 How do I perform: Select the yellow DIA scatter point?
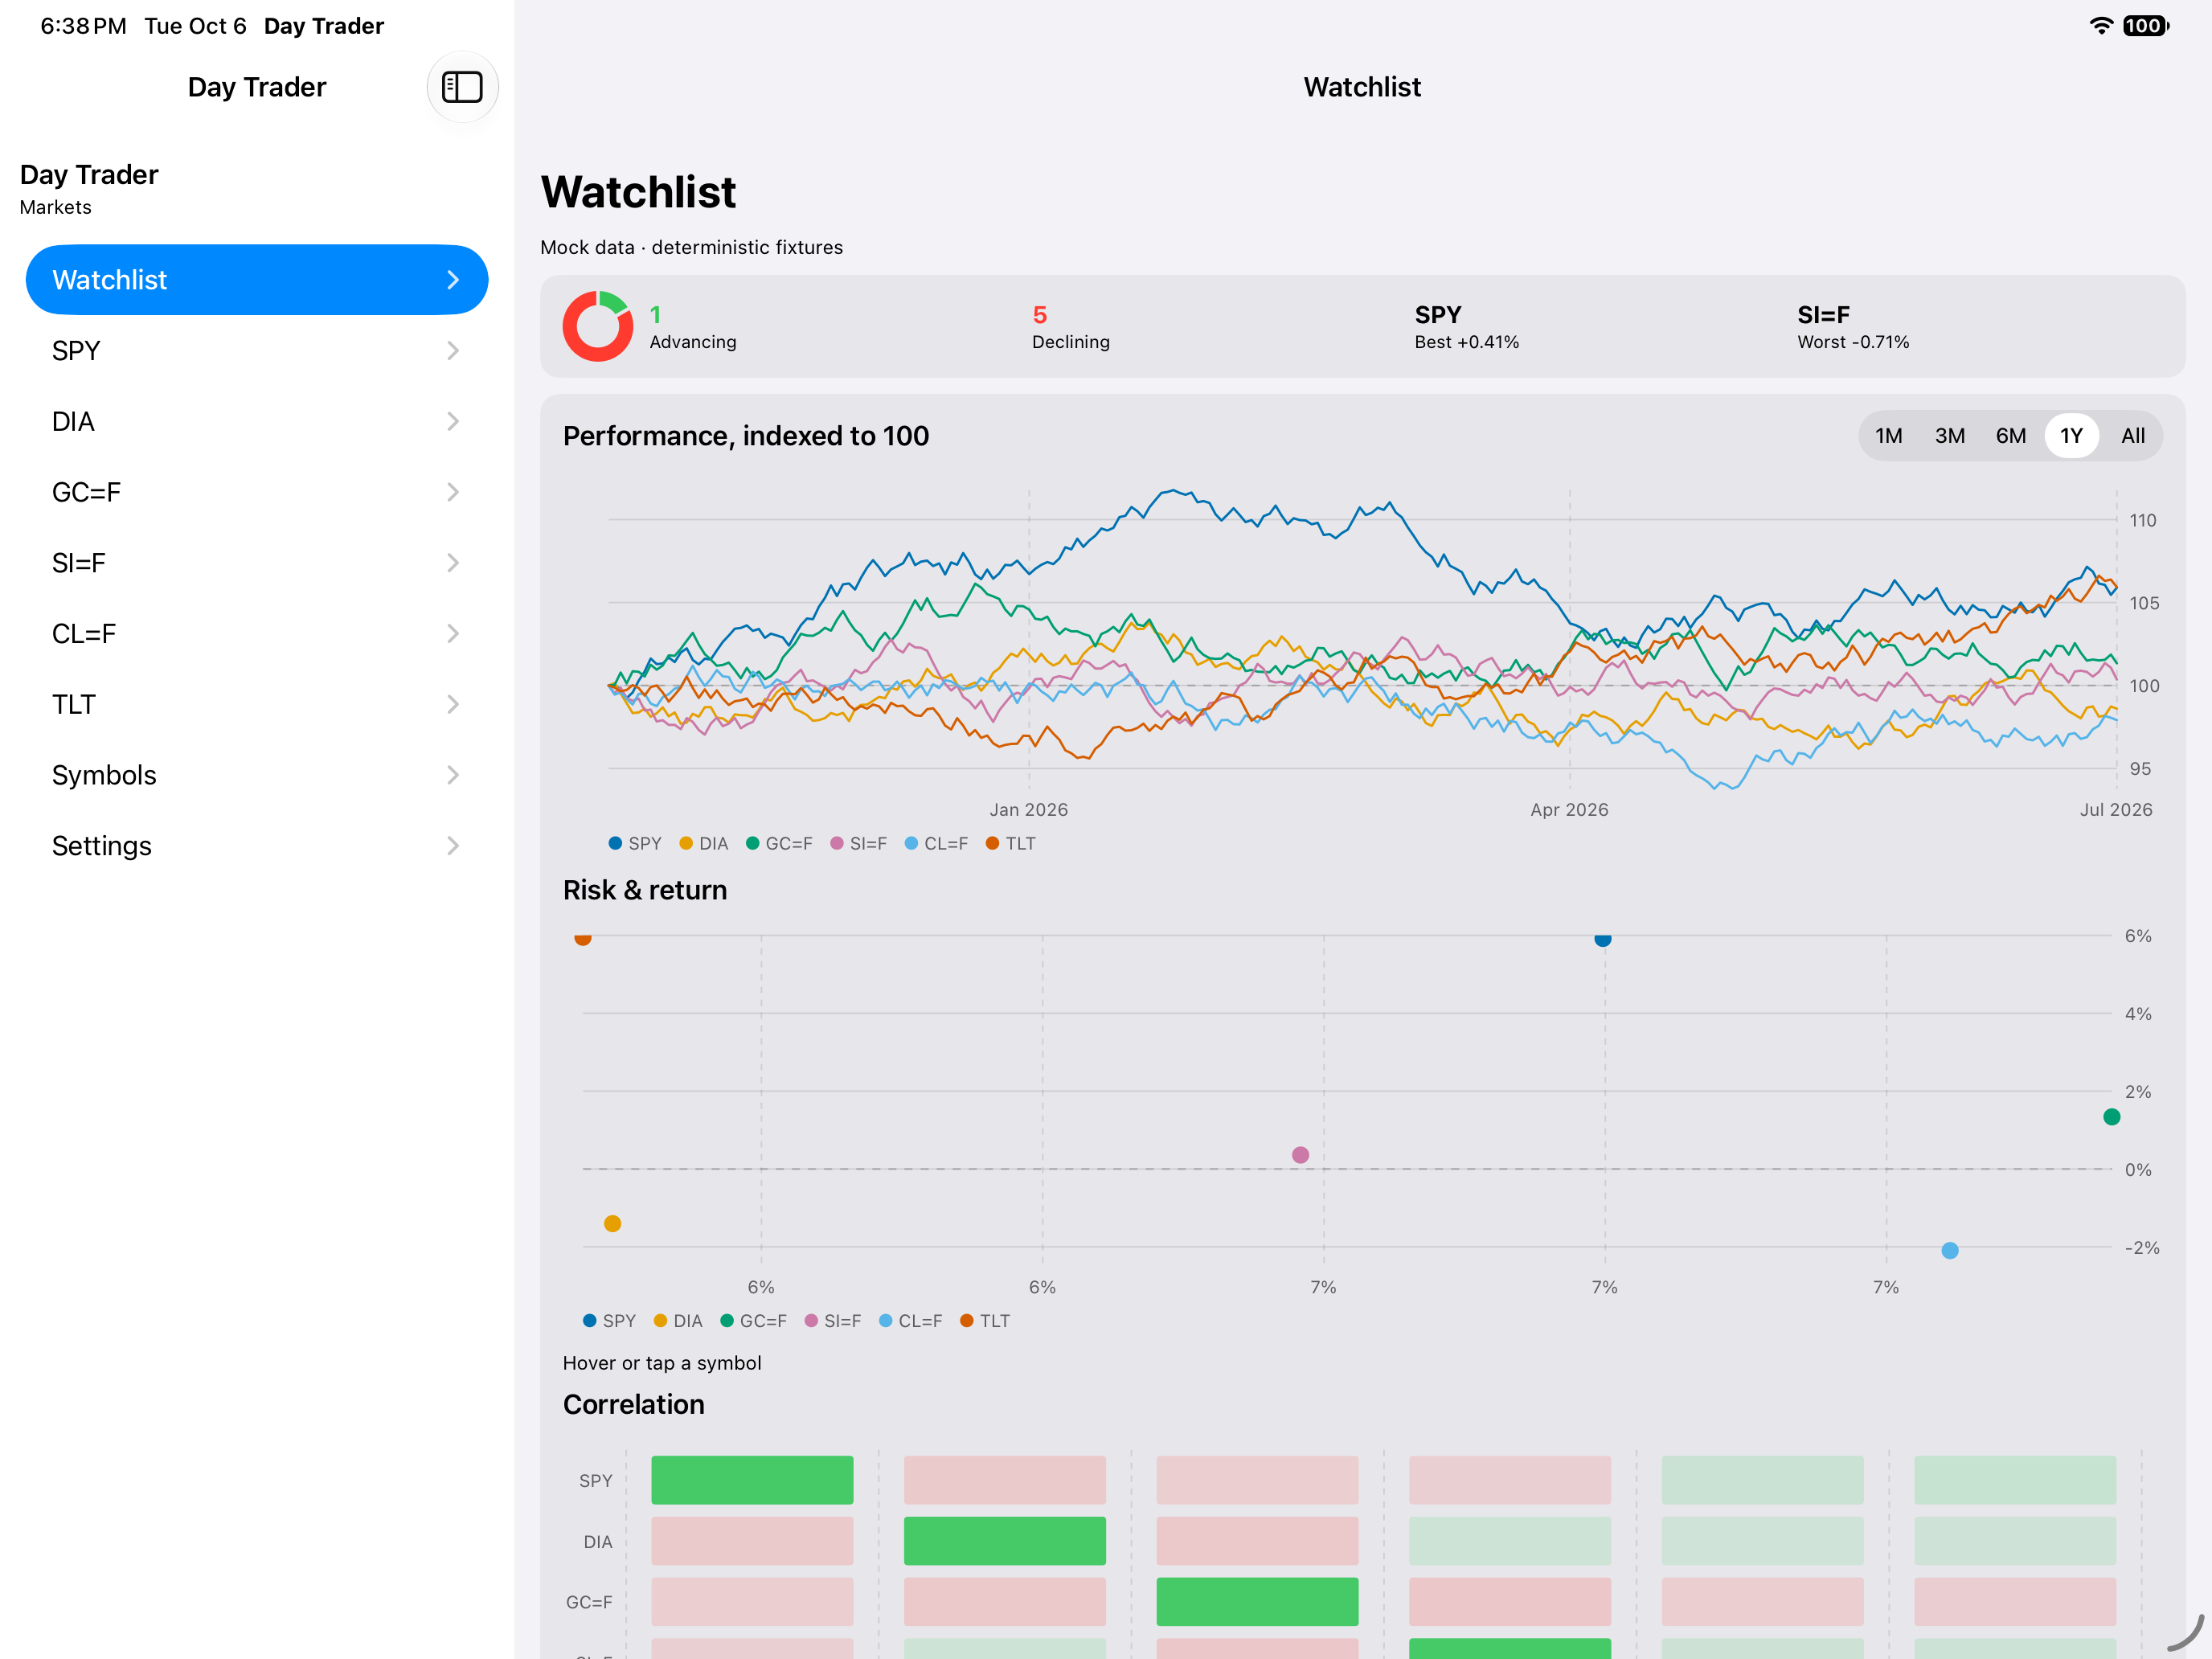click(x=613, y=1224)
